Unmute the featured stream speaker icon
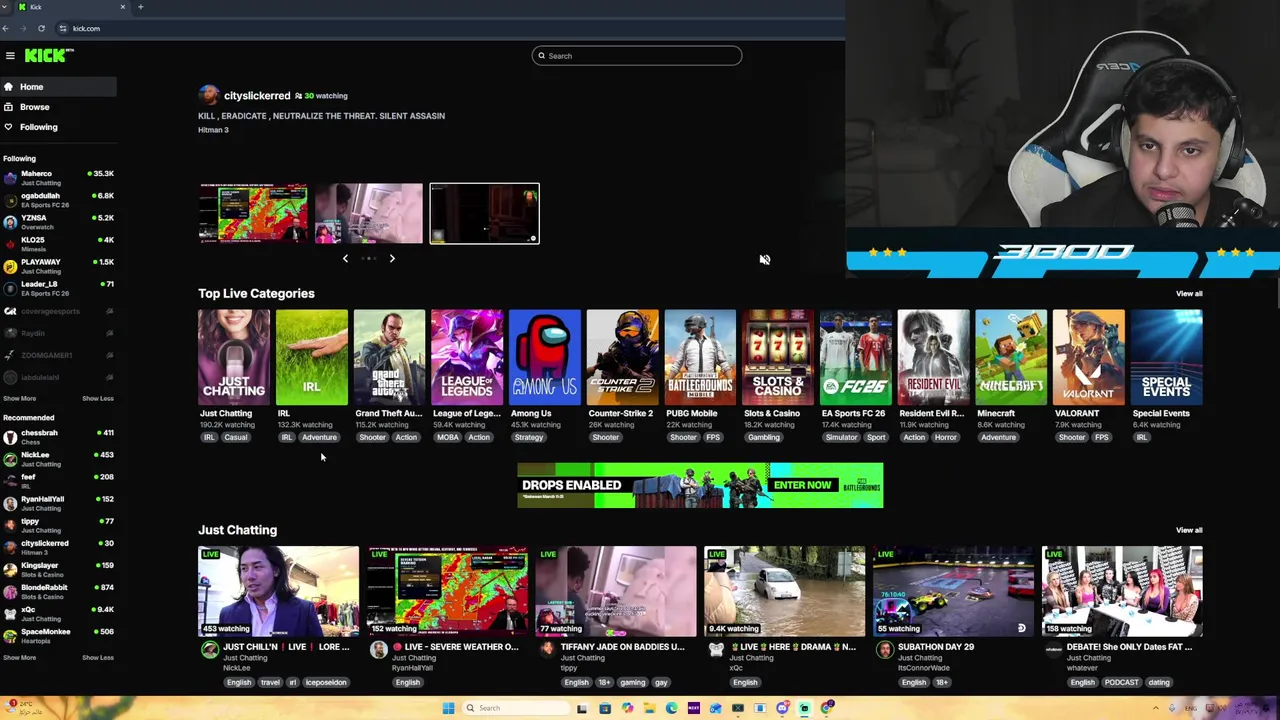Screen dimensions: 1280x720 tap(764, 259)
